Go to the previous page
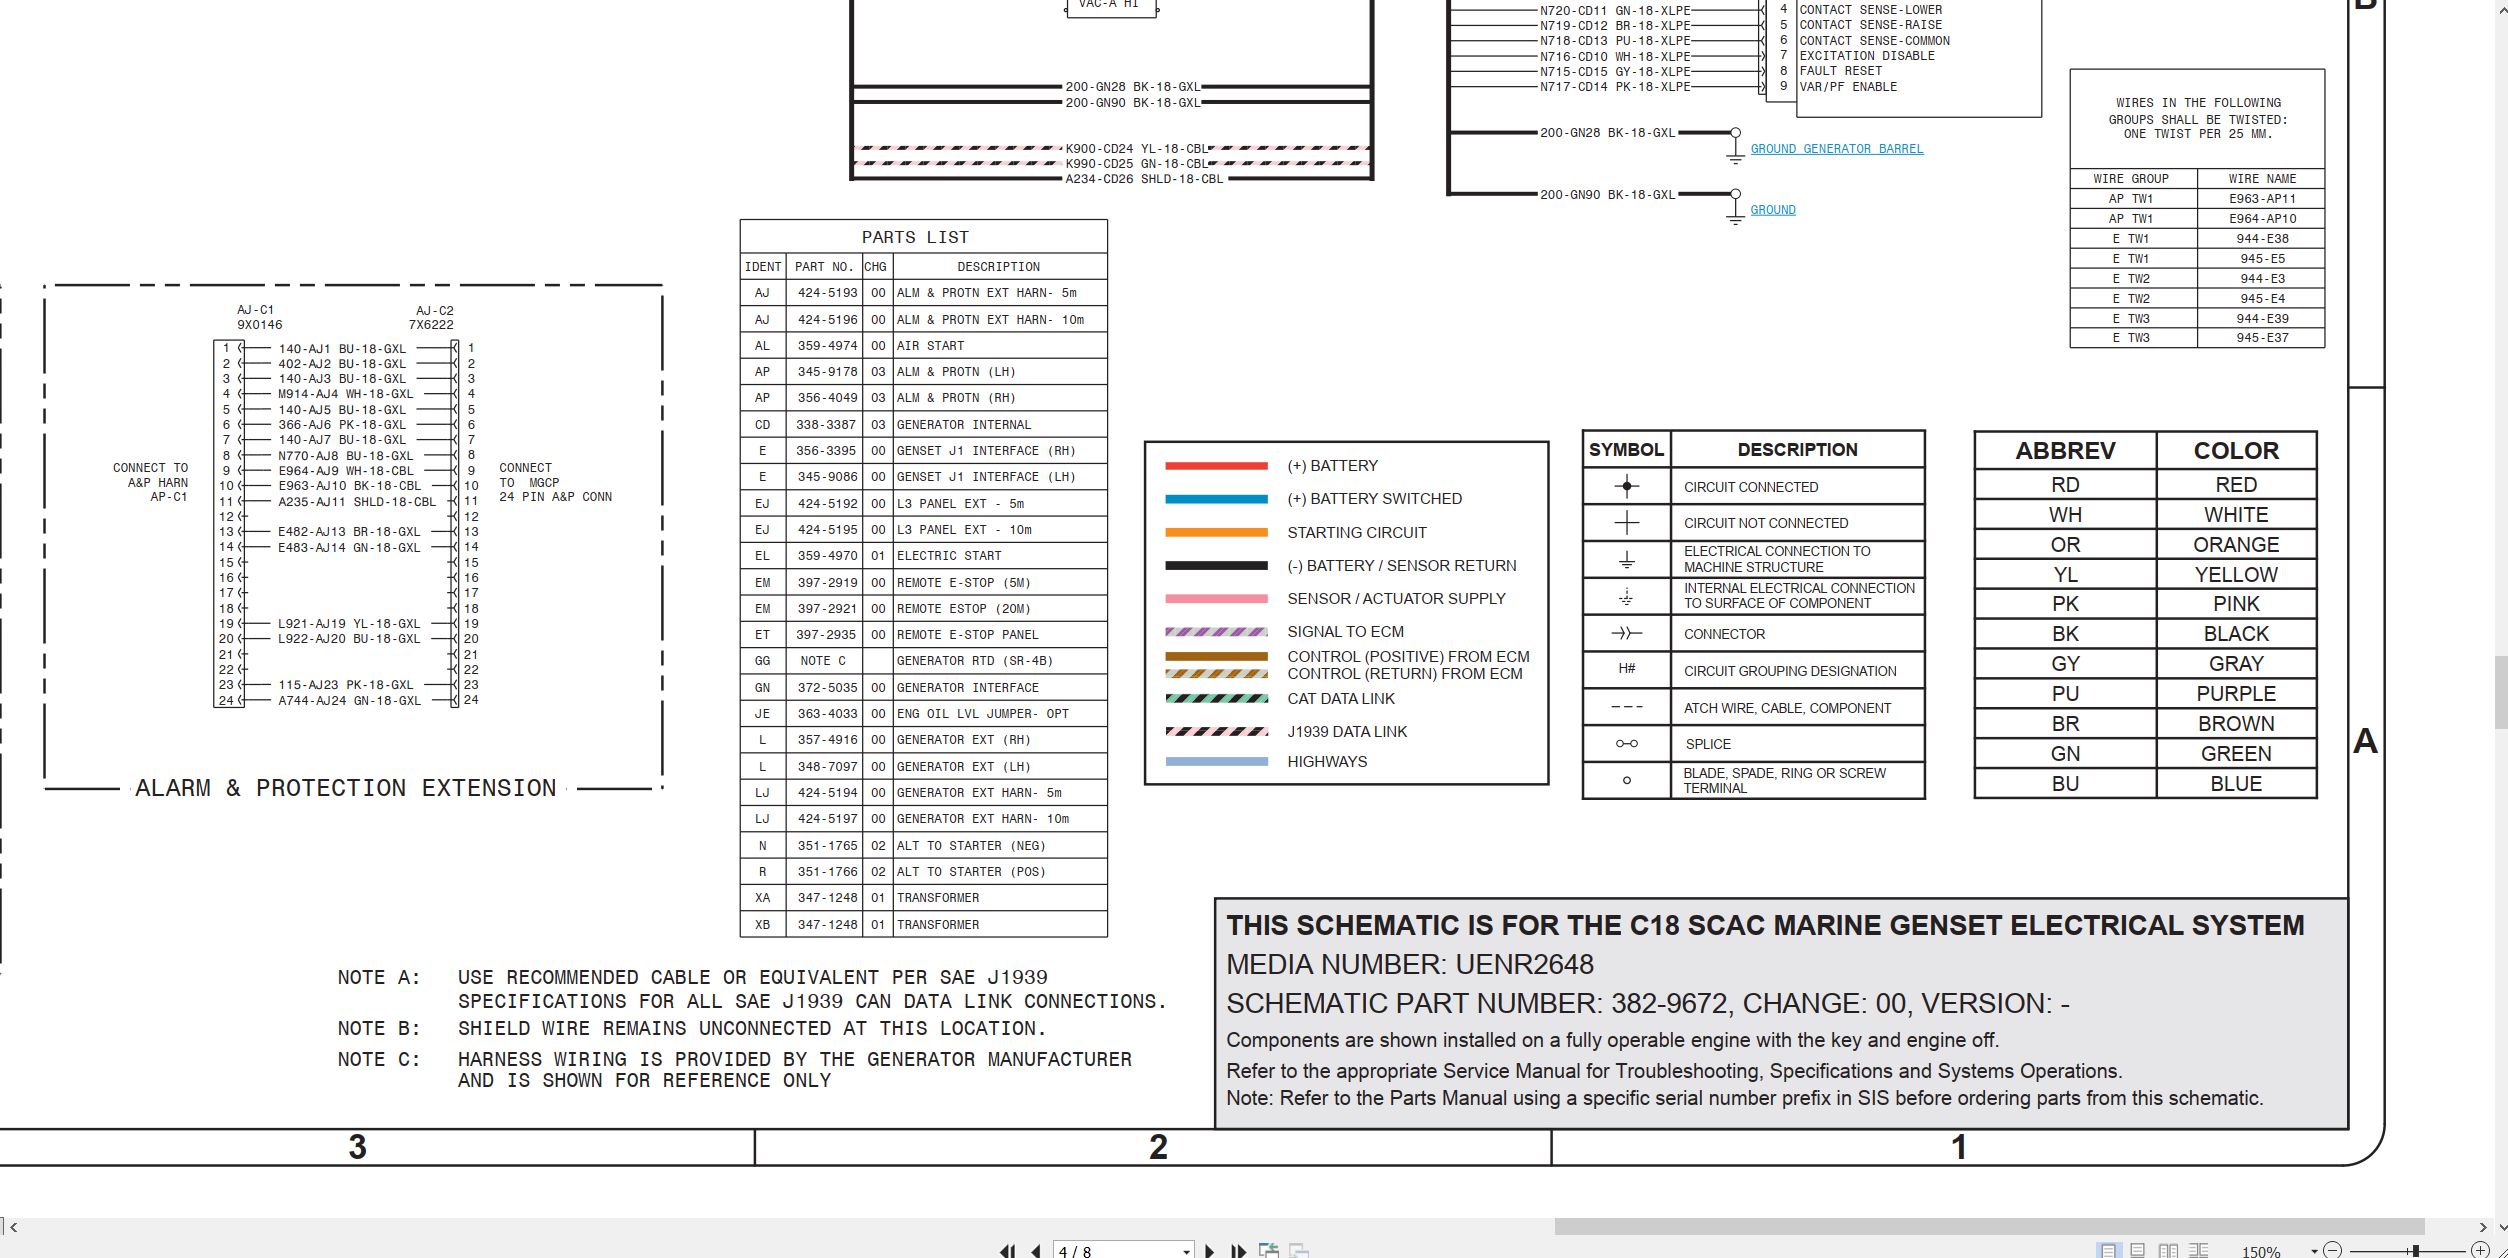 tap(1036, 1250)
